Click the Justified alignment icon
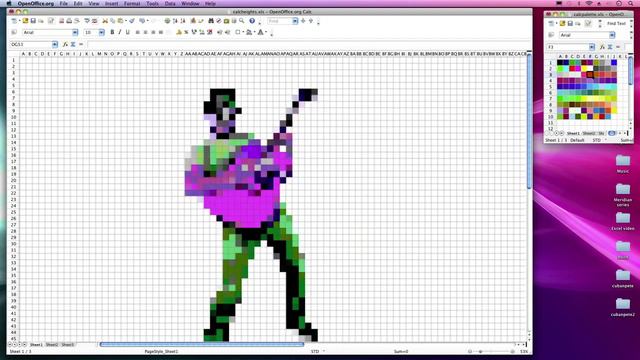Image resolution: width=640 pixels, height=360 pixels. (x=161, y=32)
